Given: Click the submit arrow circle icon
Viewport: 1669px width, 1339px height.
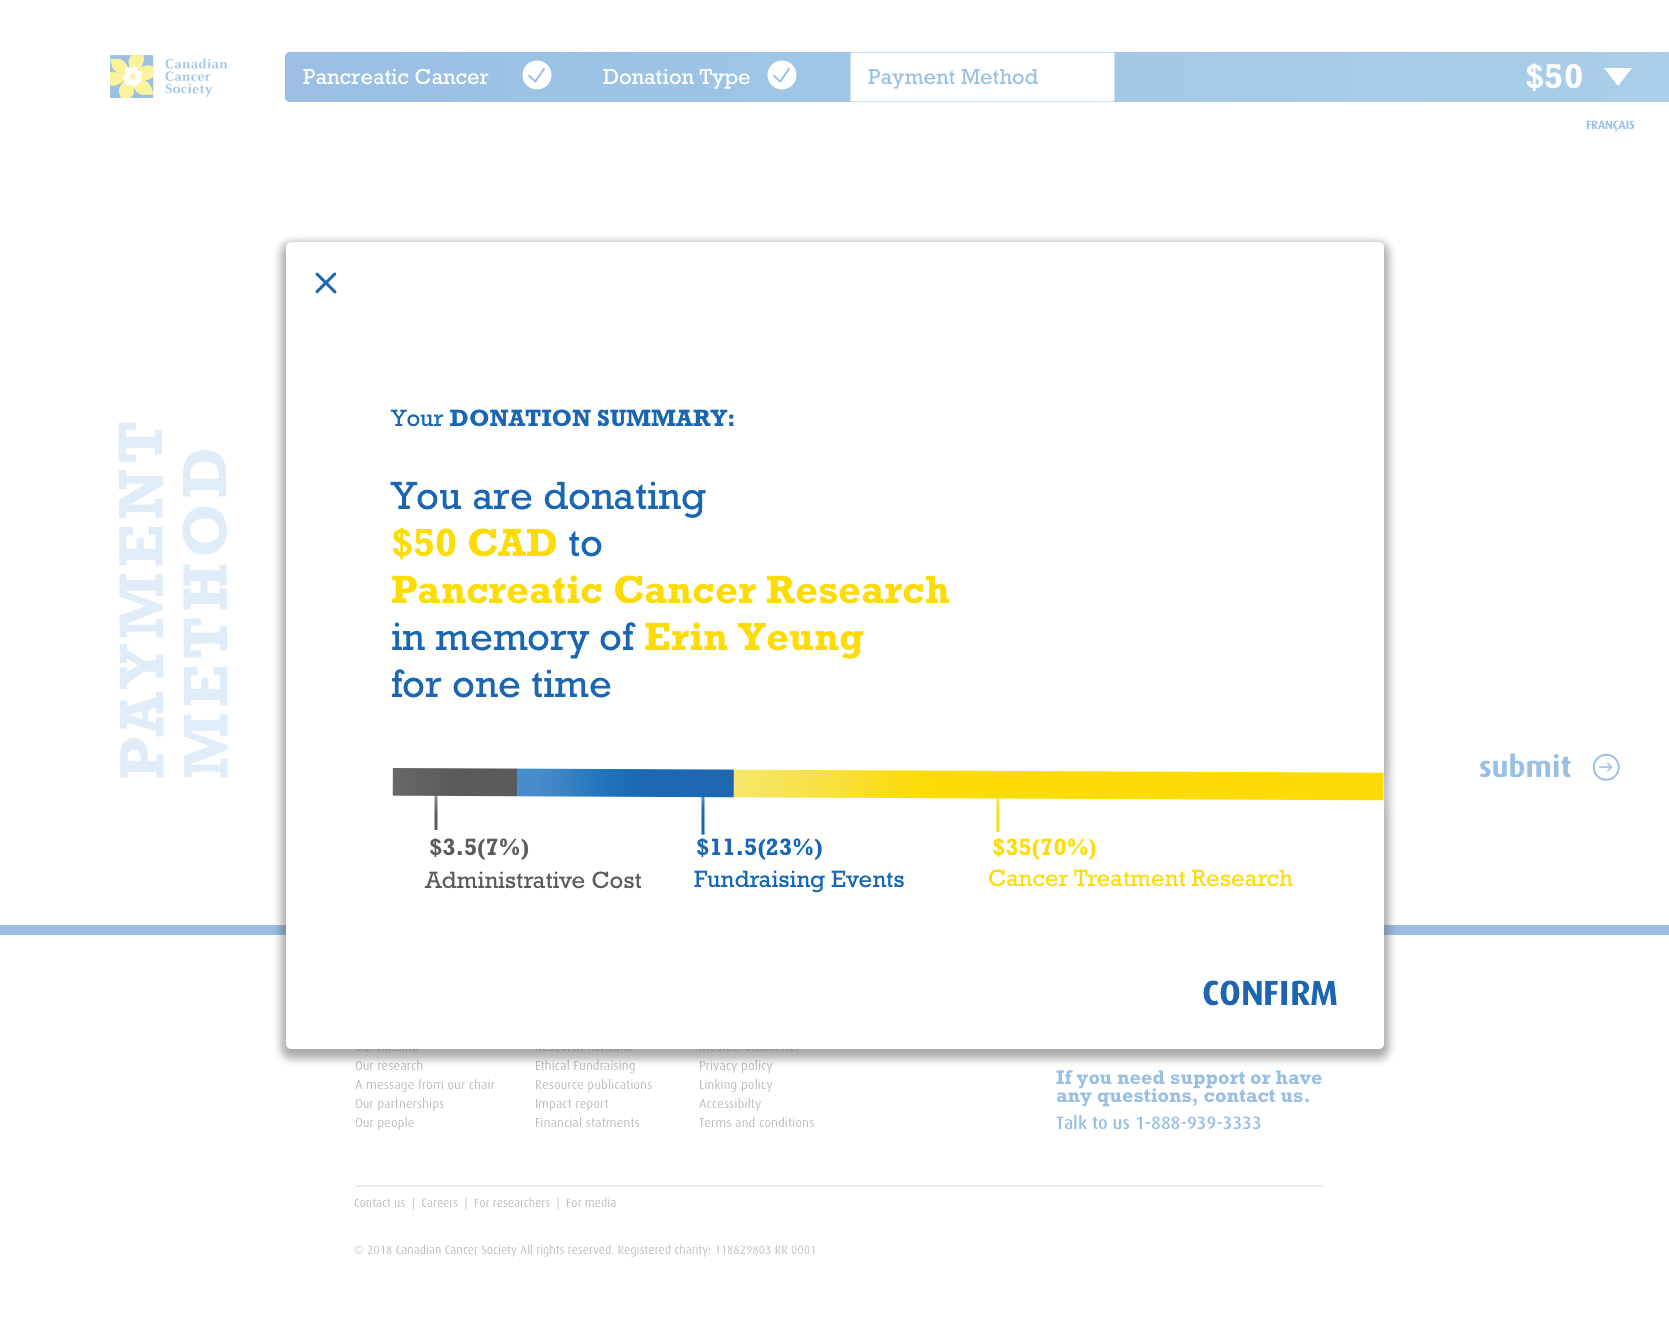Looking at the screenshot, I should click(1606, 767).
